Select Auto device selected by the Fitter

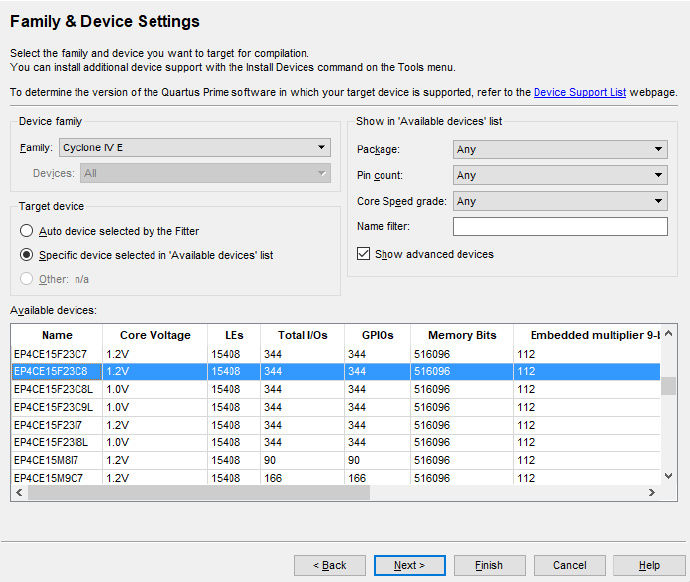click(28, 230)
